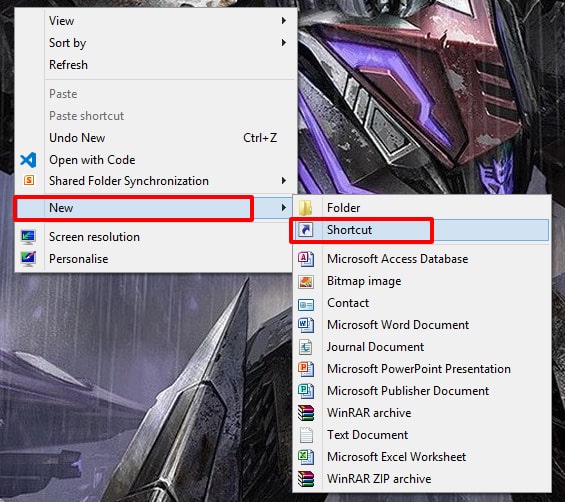Click the Text Document page icon
Viewport: 565px width, 502px height.
(306, 435)
